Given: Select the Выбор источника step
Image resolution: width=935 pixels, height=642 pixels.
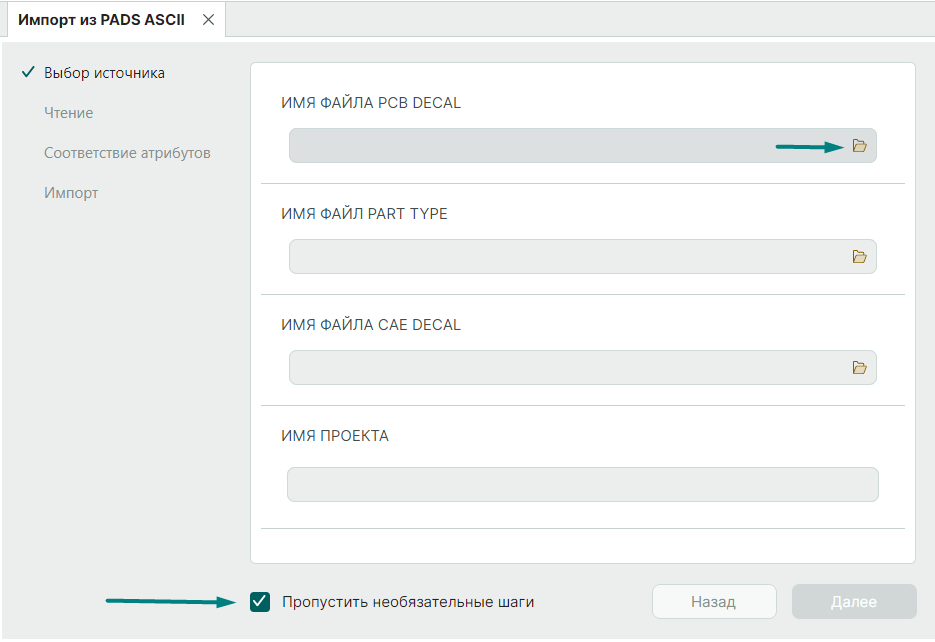Looking at the screenshot, I should (x=104, y=73).
